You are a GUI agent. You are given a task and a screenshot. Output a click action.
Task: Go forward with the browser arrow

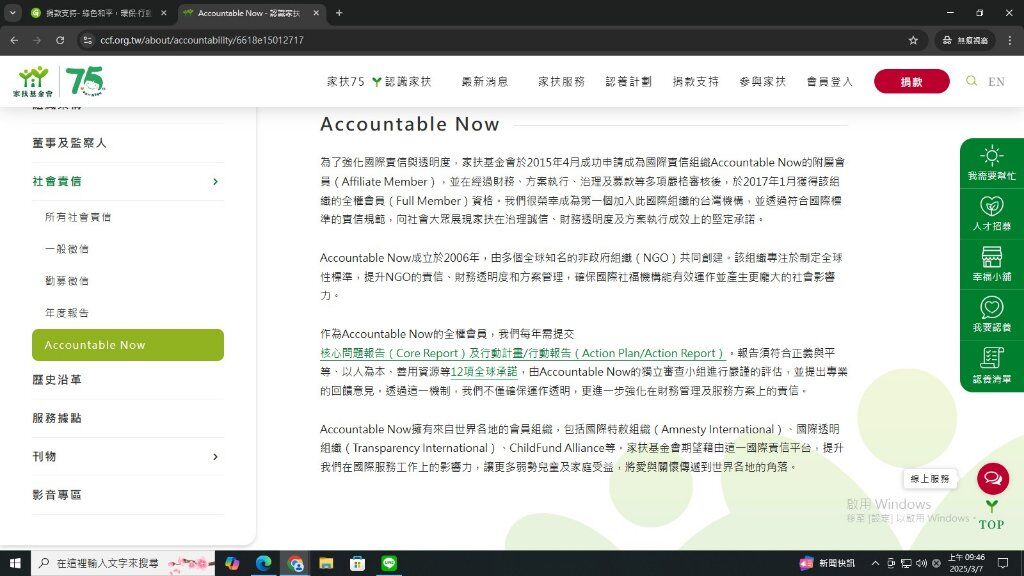(x=37, y=40)
